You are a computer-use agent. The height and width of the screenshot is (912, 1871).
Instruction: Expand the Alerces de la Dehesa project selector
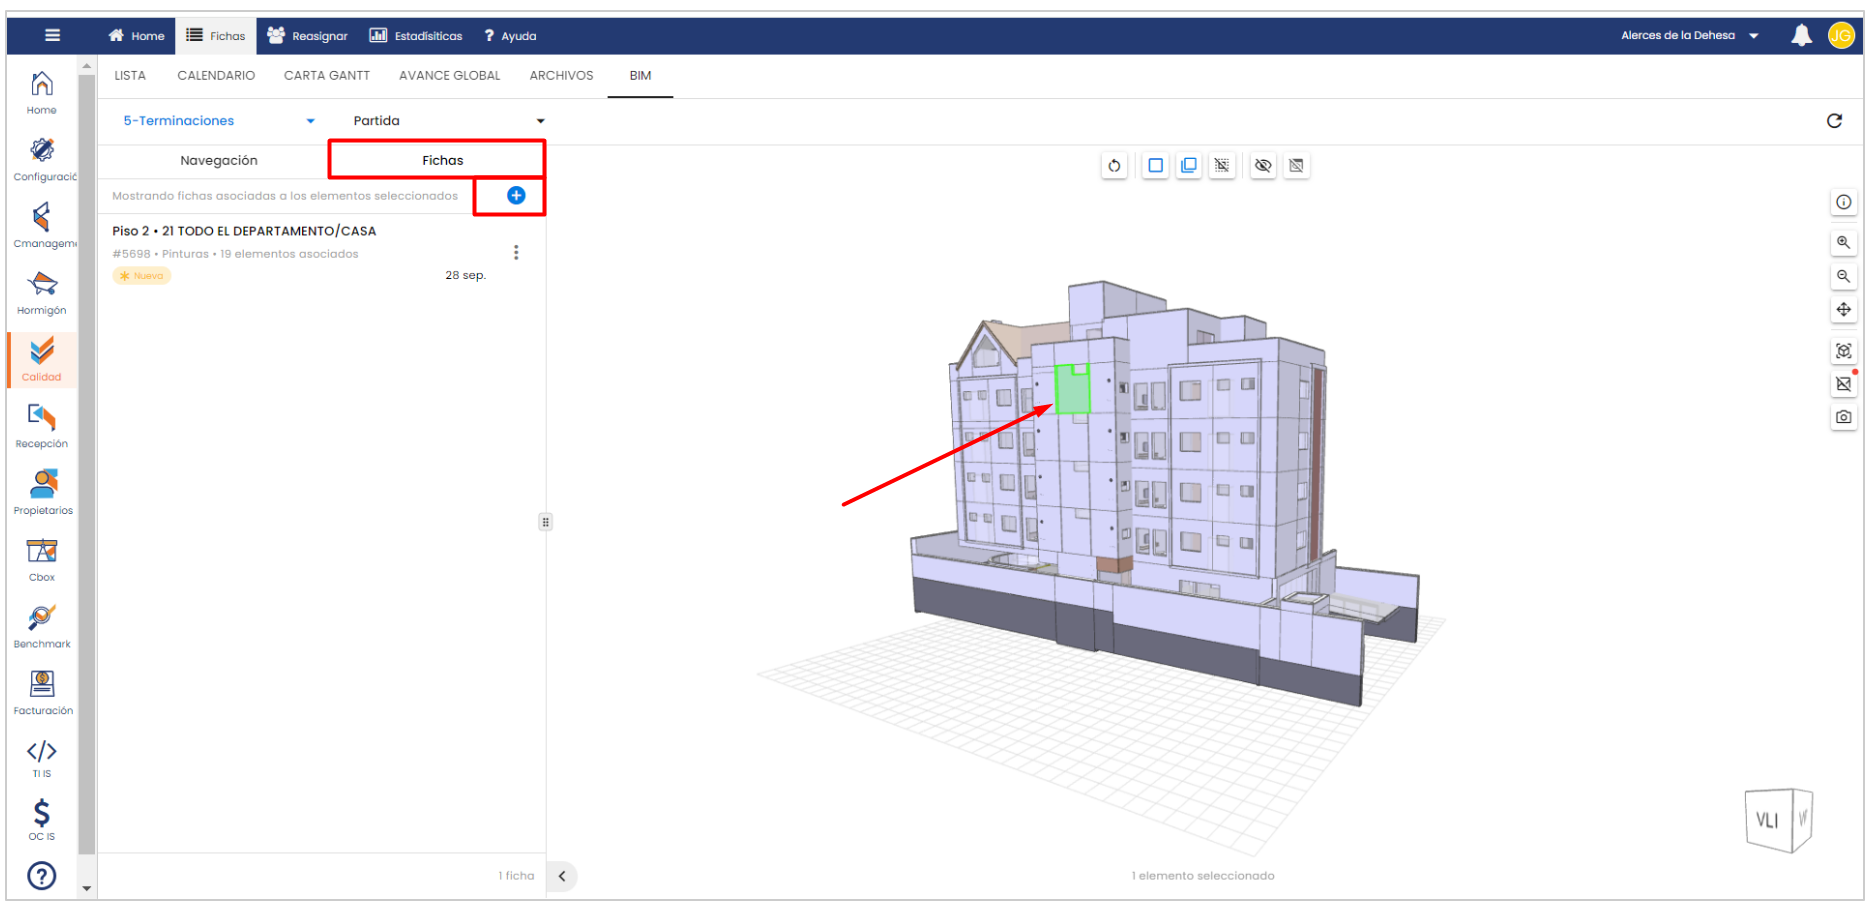click(x=1689, y=36)
